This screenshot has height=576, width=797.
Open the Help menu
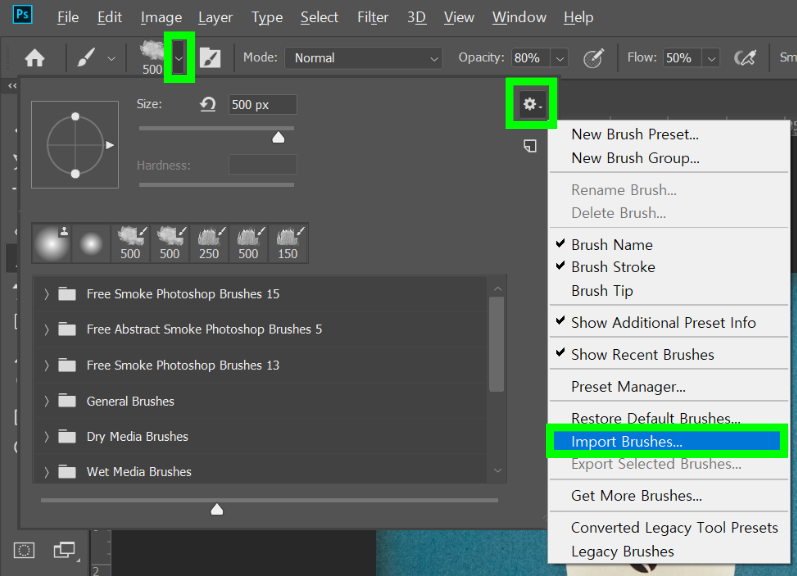tap(578, 18)
